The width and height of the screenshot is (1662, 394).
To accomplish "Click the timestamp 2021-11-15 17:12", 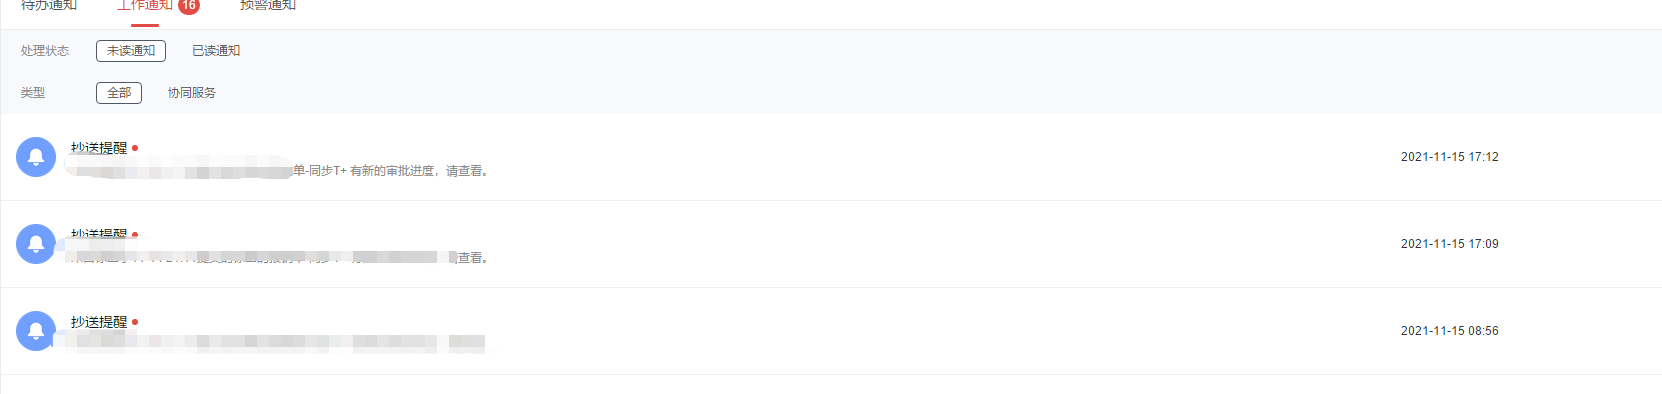I will pyautogui.click(x=1450, y=157).
